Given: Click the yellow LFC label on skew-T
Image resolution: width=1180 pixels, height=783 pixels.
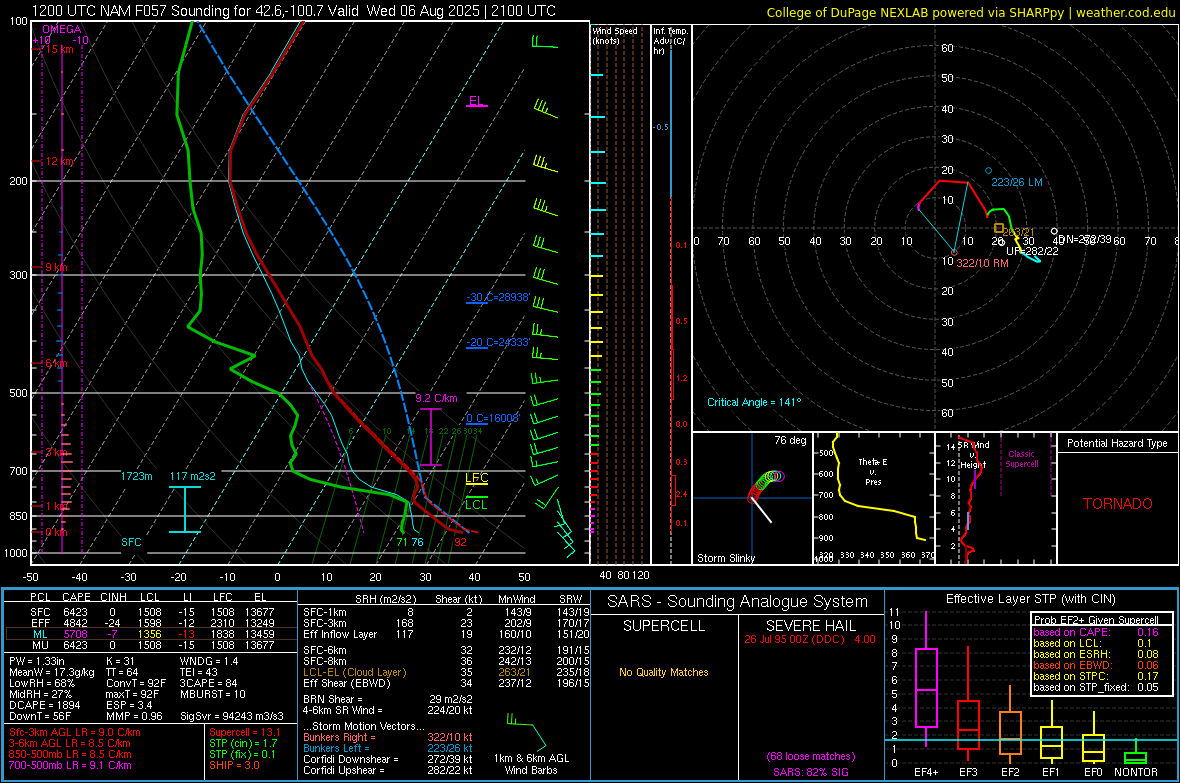Looking at the screenshot, I should 476,477.
